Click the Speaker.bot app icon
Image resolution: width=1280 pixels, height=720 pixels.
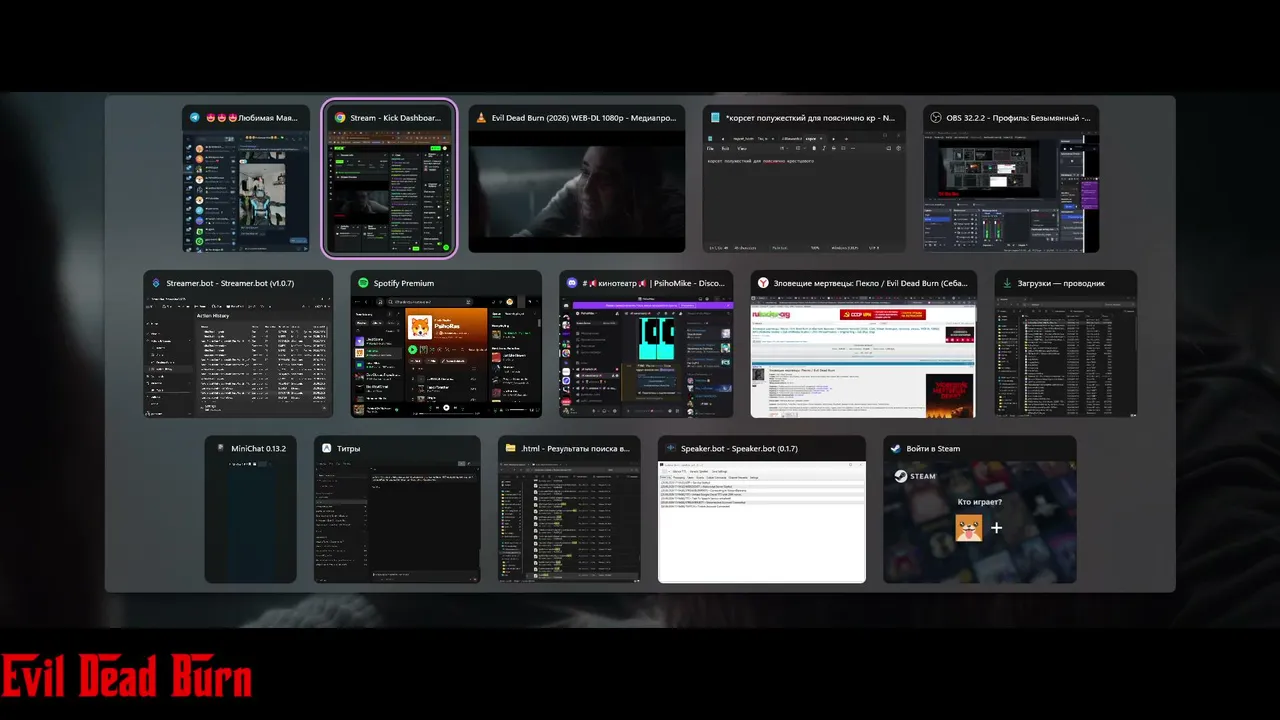[x=671, y=449]
